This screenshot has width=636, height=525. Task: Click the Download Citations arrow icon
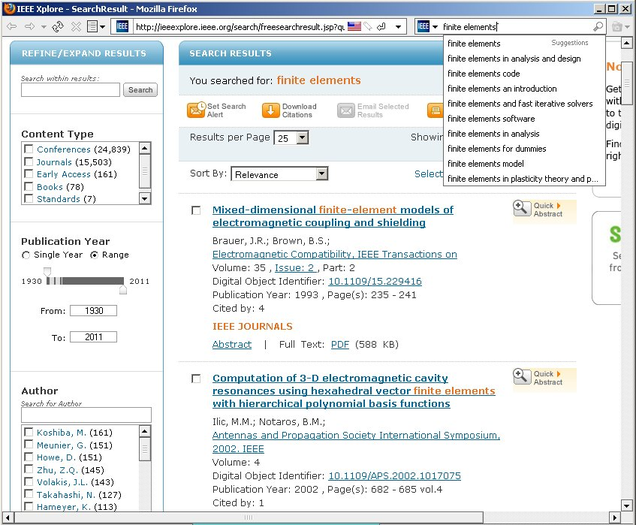click(x=271, y=110)
